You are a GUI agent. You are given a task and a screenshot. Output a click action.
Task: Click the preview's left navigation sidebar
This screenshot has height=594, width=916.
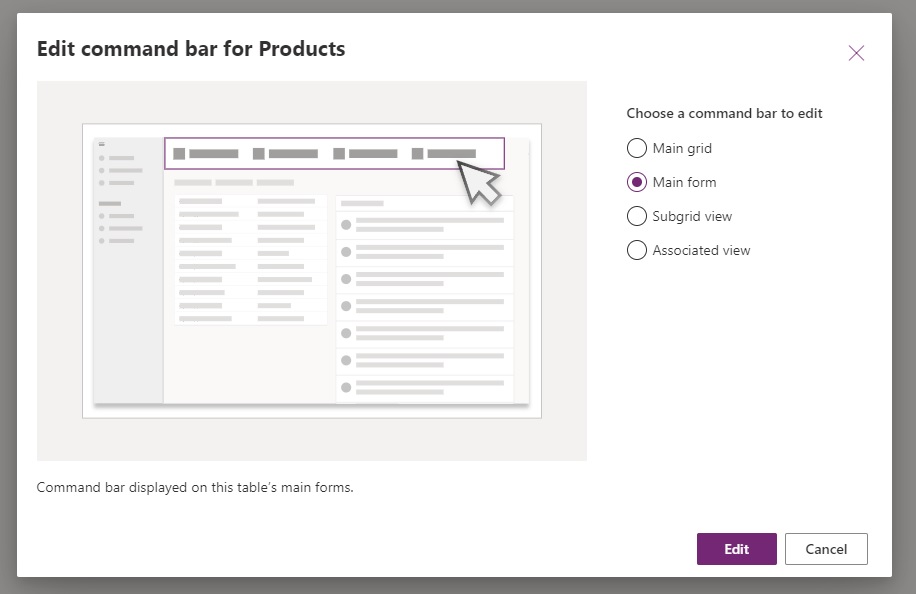click(x=129, y=270)
